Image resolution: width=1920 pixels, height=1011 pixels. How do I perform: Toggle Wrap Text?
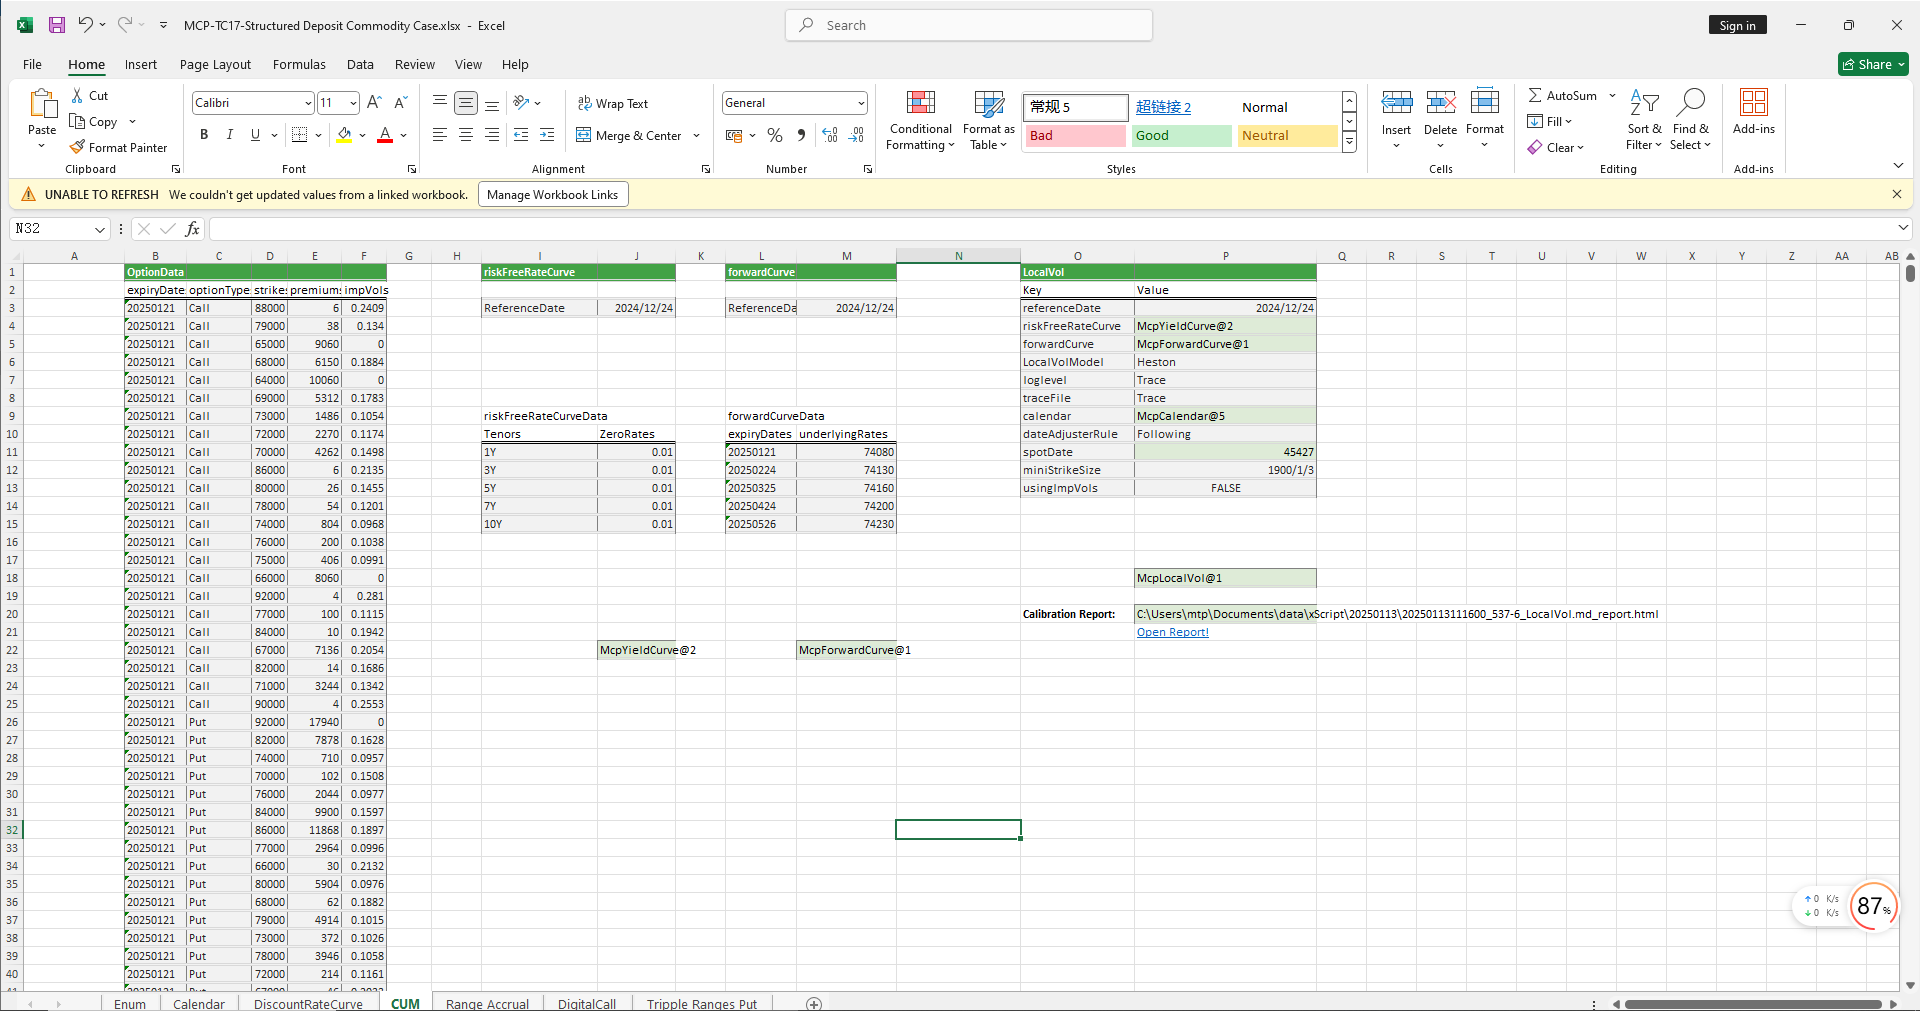(x=613, y=103)
